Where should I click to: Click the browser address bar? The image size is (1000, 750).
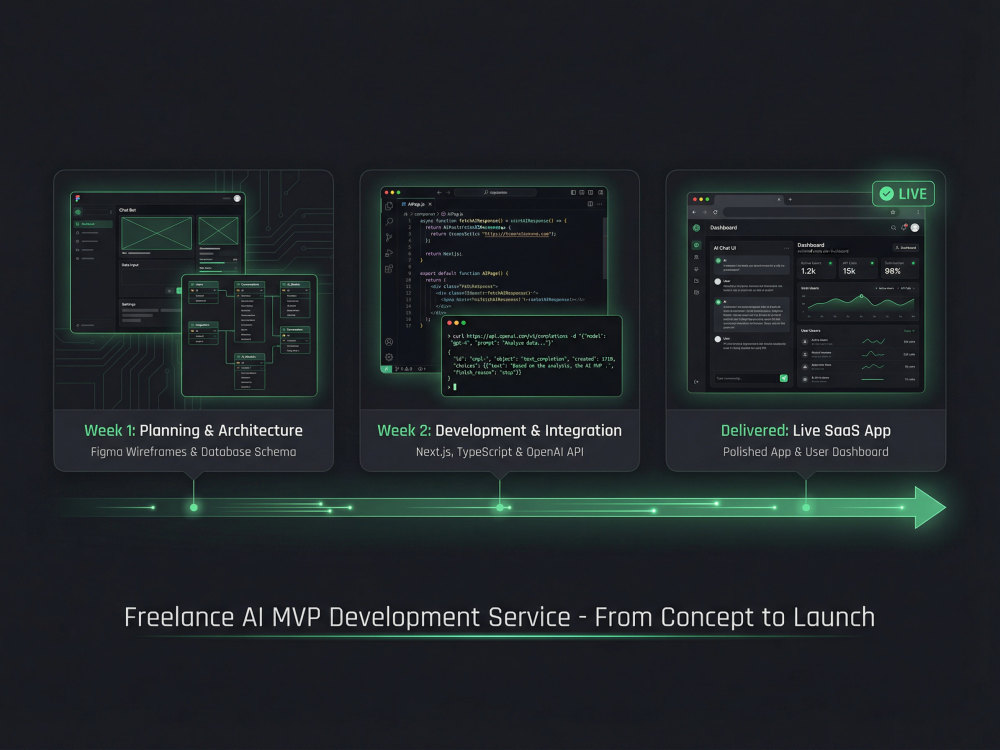coord(811,212)
